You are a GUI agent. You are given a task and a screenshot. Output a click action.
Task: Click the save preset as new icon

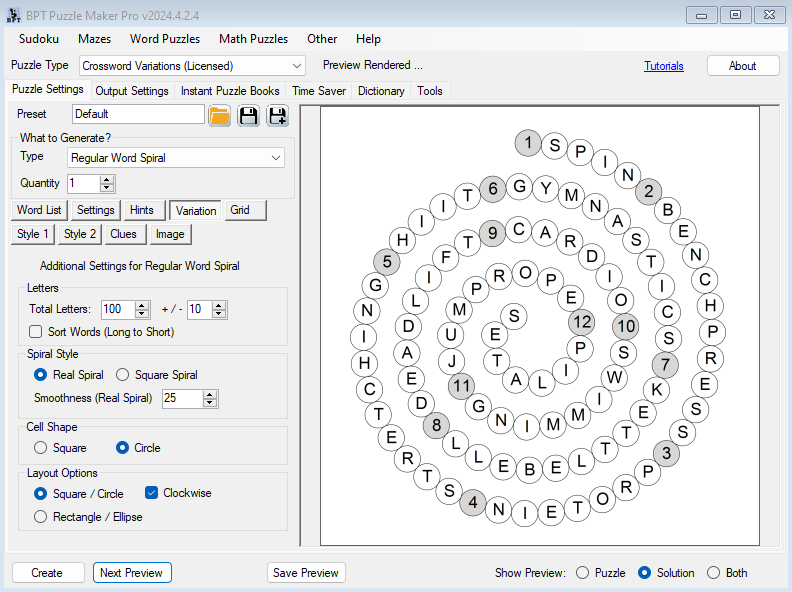pyautogui.click(x=277, y=115)
